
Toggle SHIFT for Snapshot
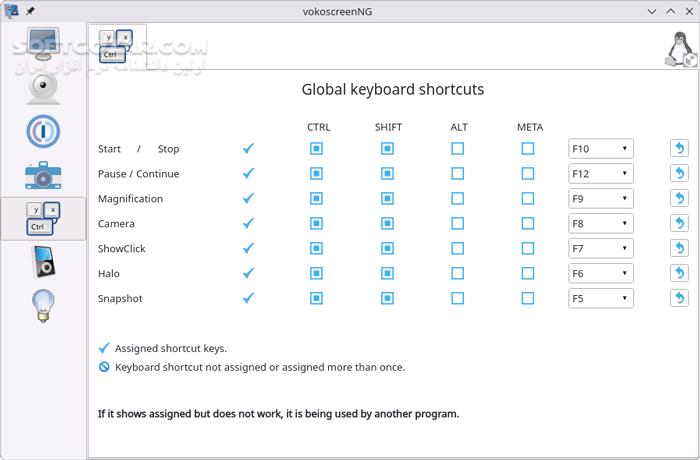click(x=388, y=298)
